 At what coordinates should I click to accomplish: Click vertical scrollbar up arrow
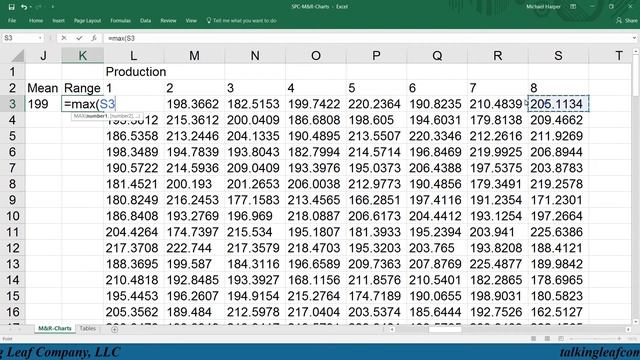636,51
